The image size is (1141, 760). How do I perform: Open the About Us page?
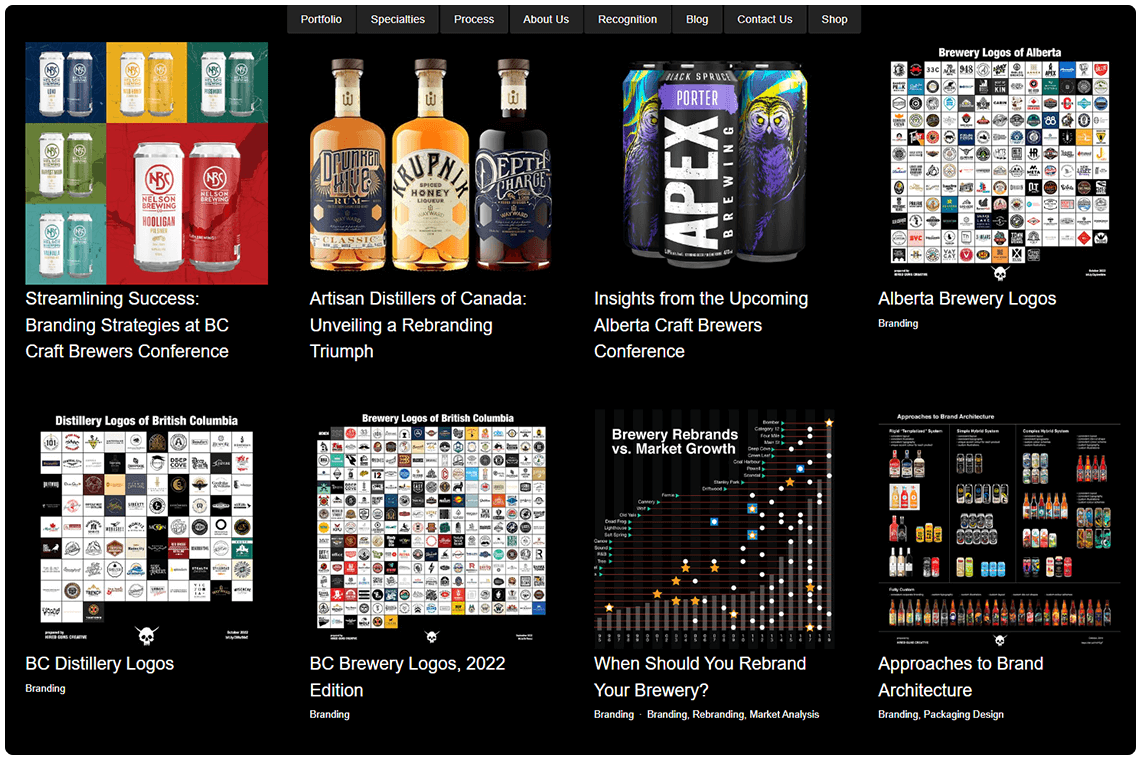546,20
